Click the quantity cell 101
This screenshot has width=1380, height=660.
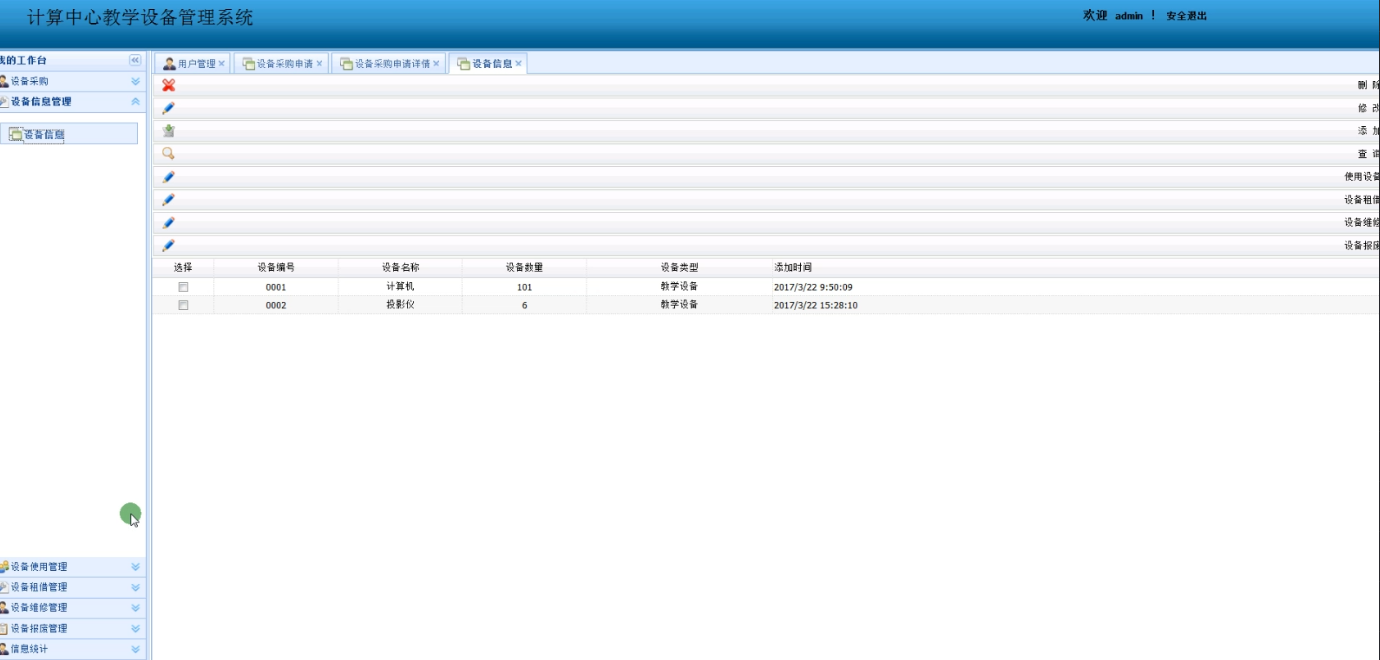(524, 287)
